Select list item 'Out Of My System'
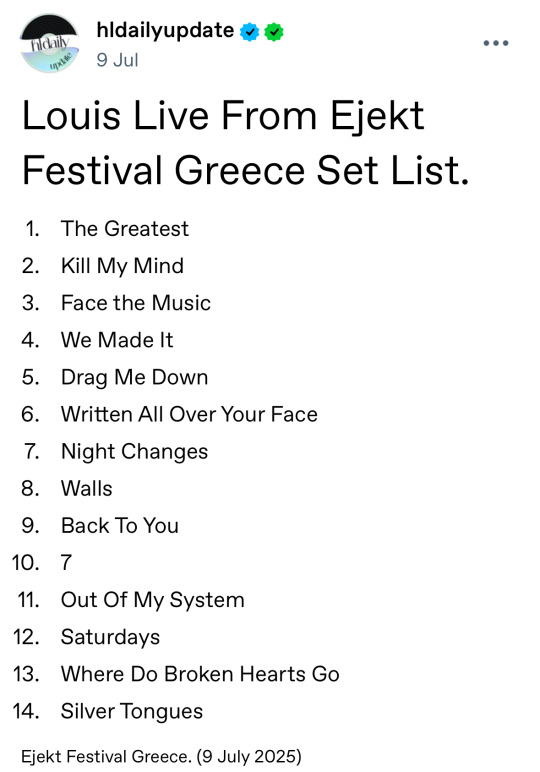The width and height of the screenshot is (540, 772). pos(153,601)
